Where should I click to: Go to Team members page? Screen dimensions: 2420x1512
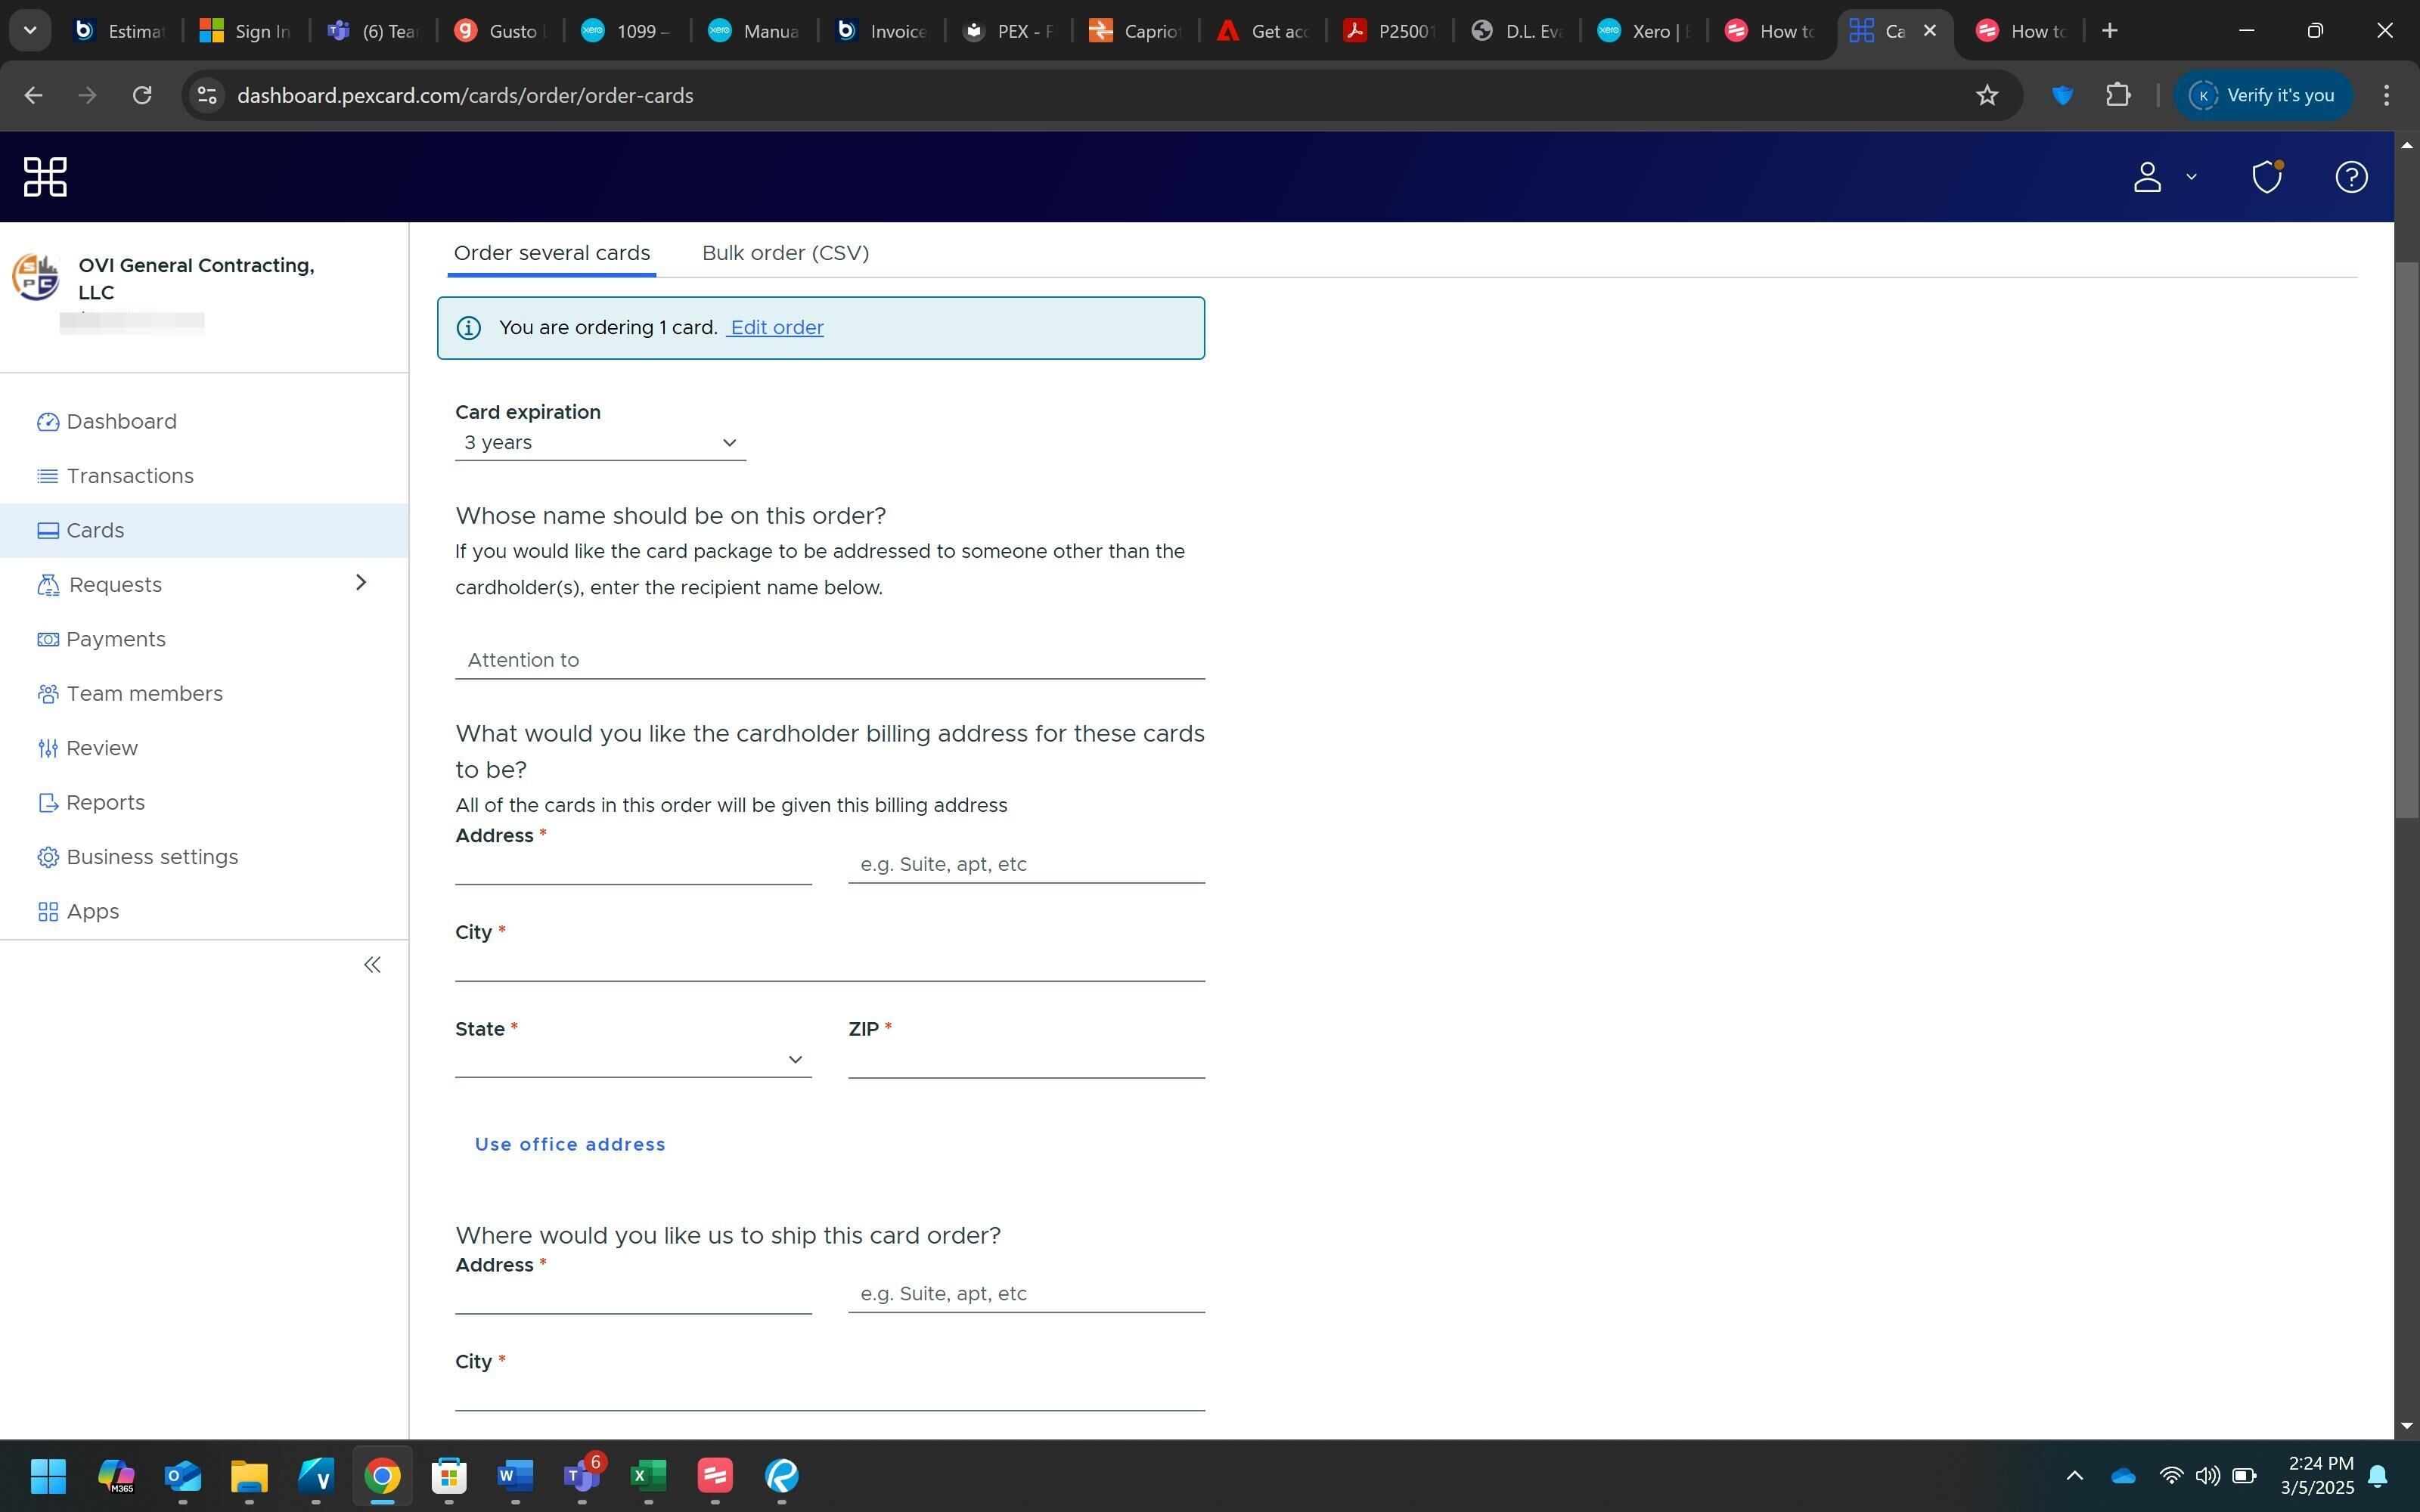pyautogui.click(x=144, y=694)
